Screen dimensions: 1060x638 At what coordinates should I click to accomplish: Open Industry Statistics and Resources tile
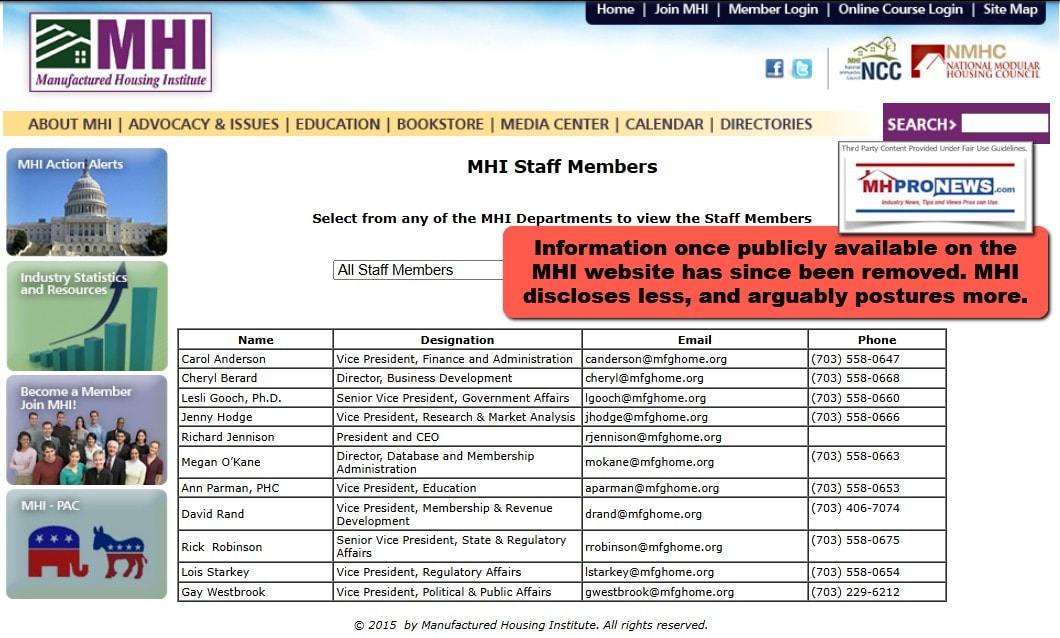tap(87, 316)
